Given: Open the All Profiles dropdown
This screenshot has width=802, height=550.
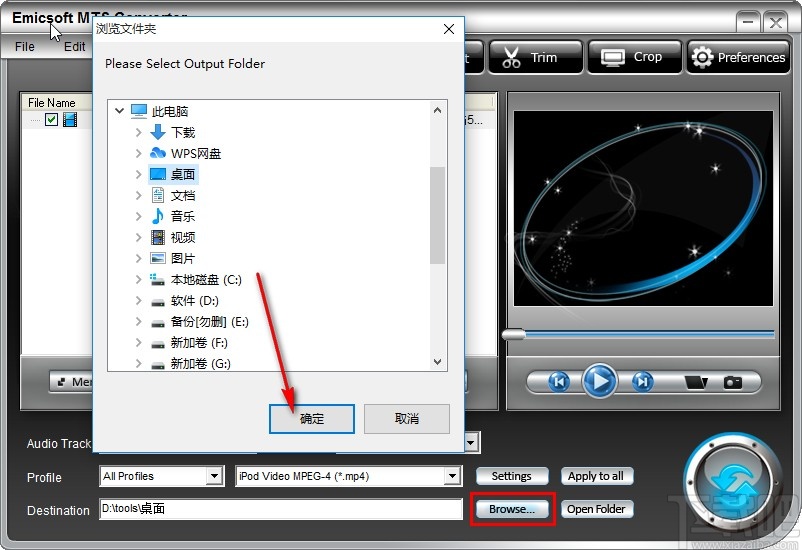Looking at the screenshot, I should coord(215,476).
